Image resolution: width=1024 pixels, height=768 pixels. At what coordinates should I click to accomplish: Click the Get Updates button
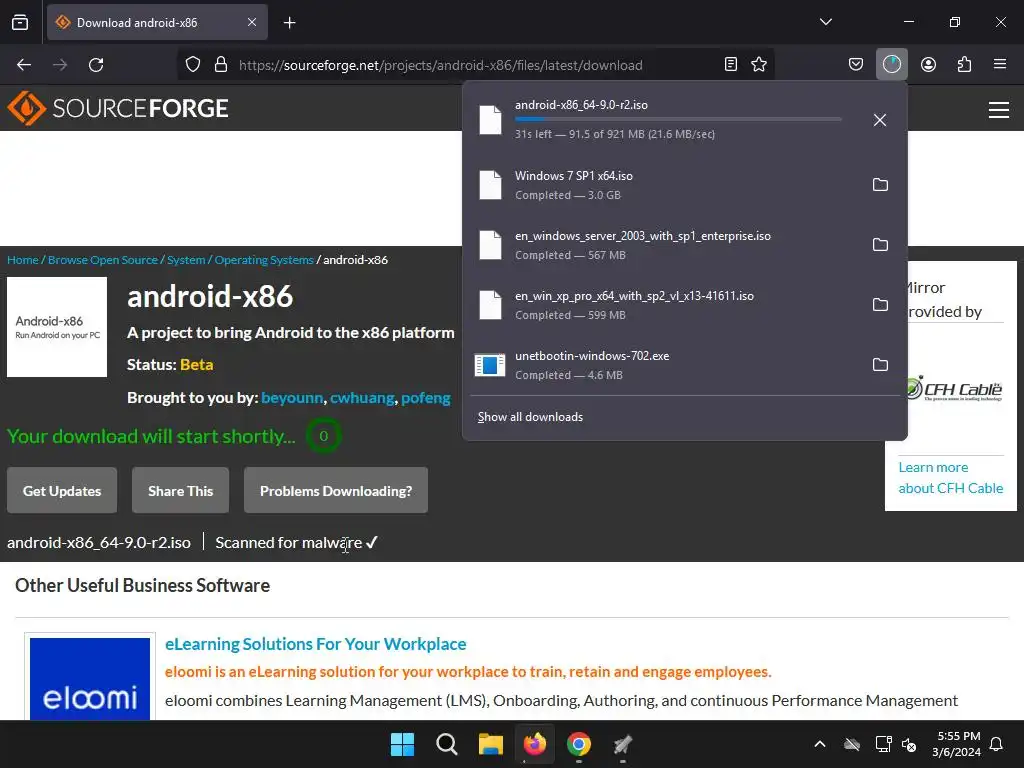point(62,490)
